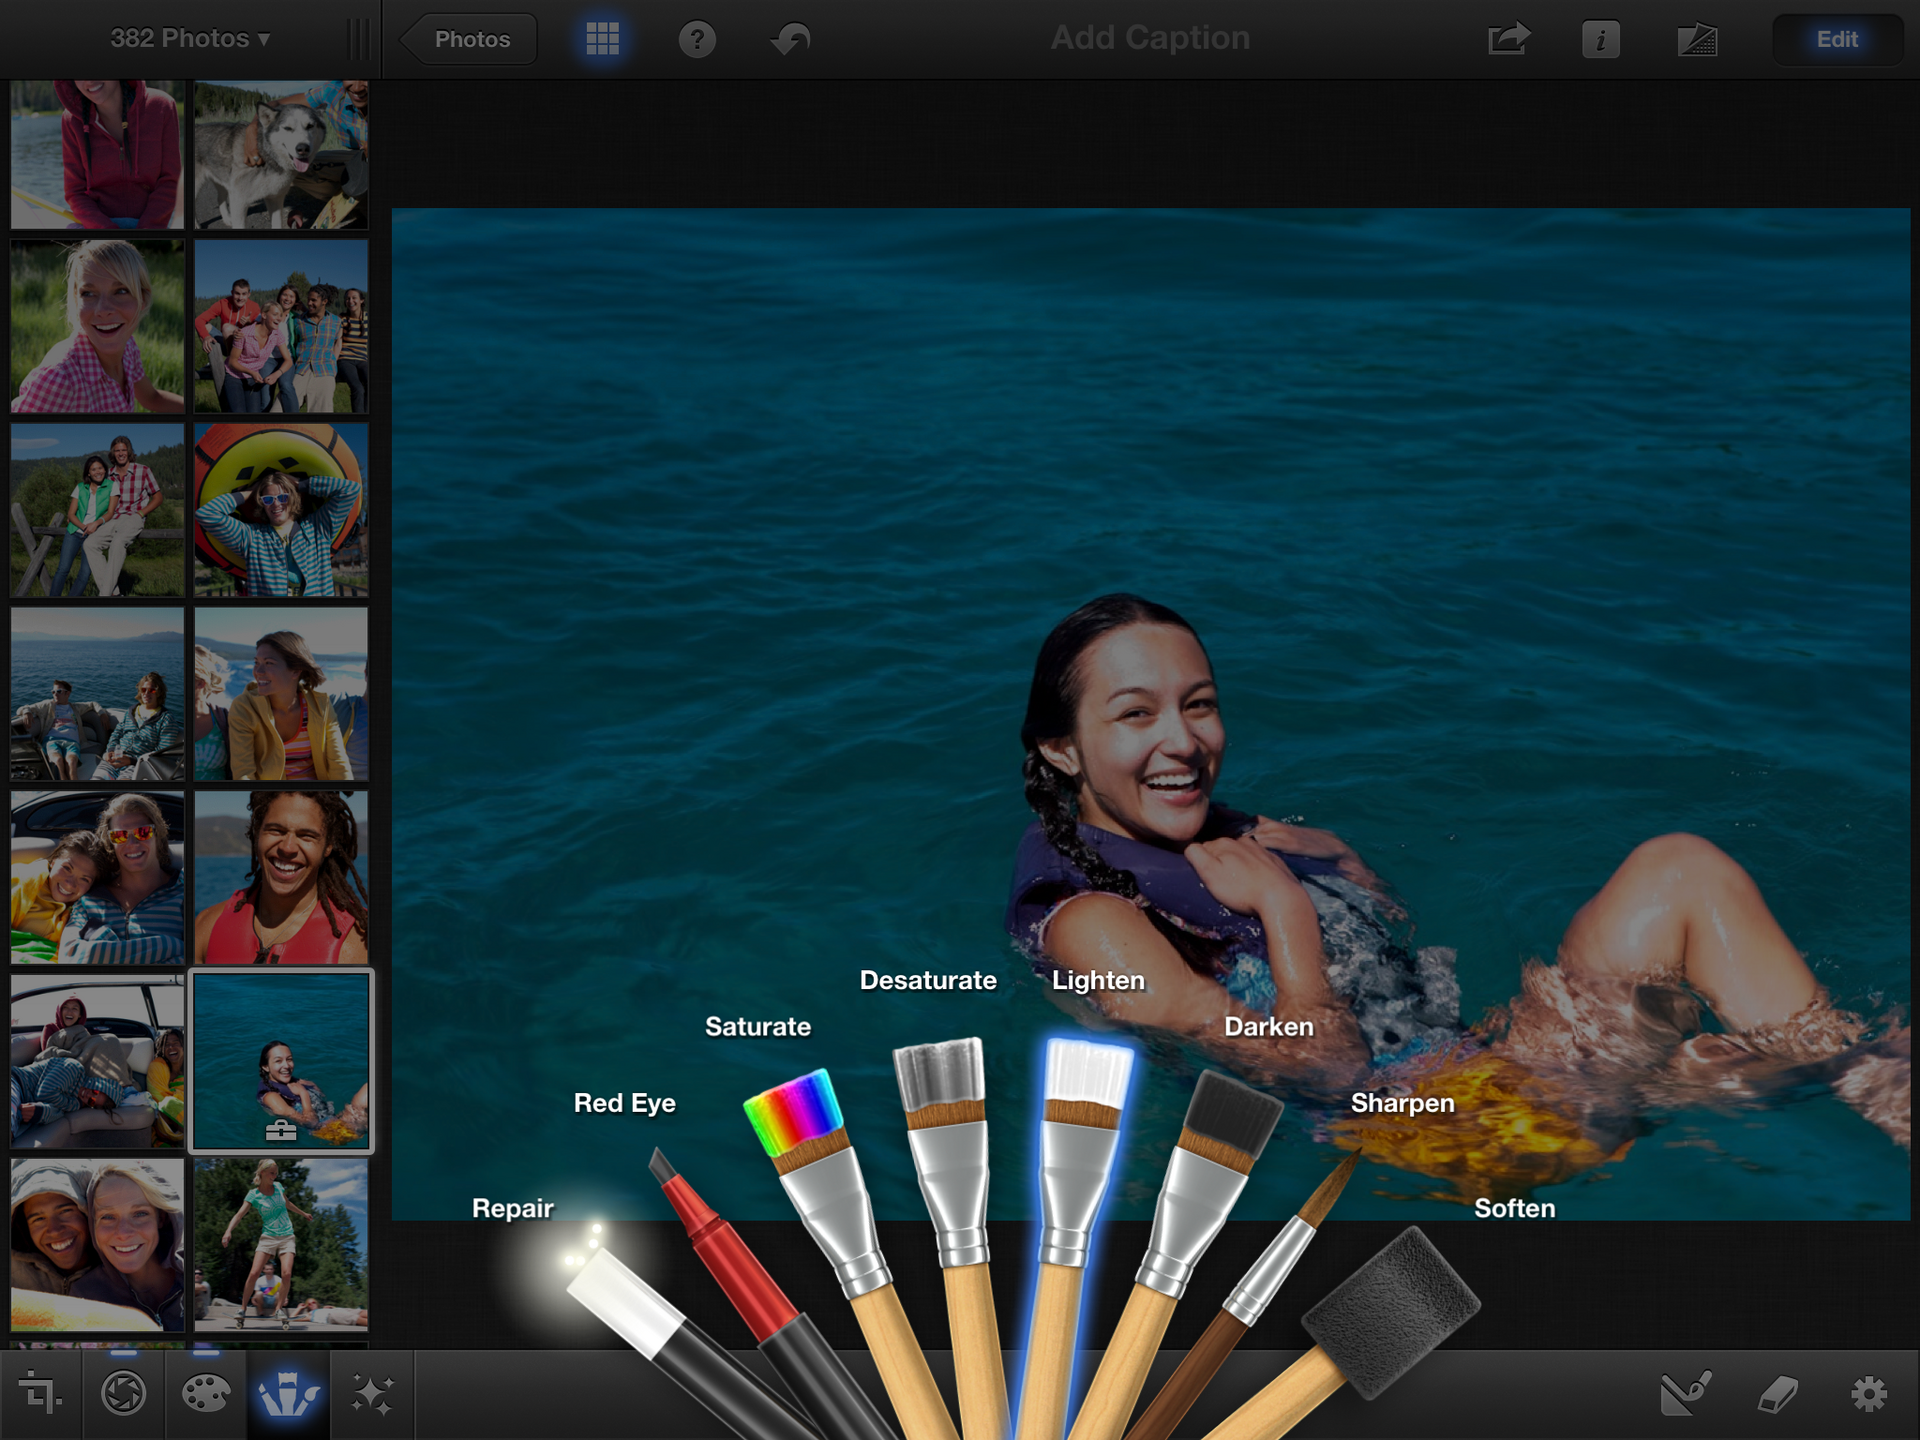Open the share menu
The image size is (1920, 1440).
pos(1508,38)
